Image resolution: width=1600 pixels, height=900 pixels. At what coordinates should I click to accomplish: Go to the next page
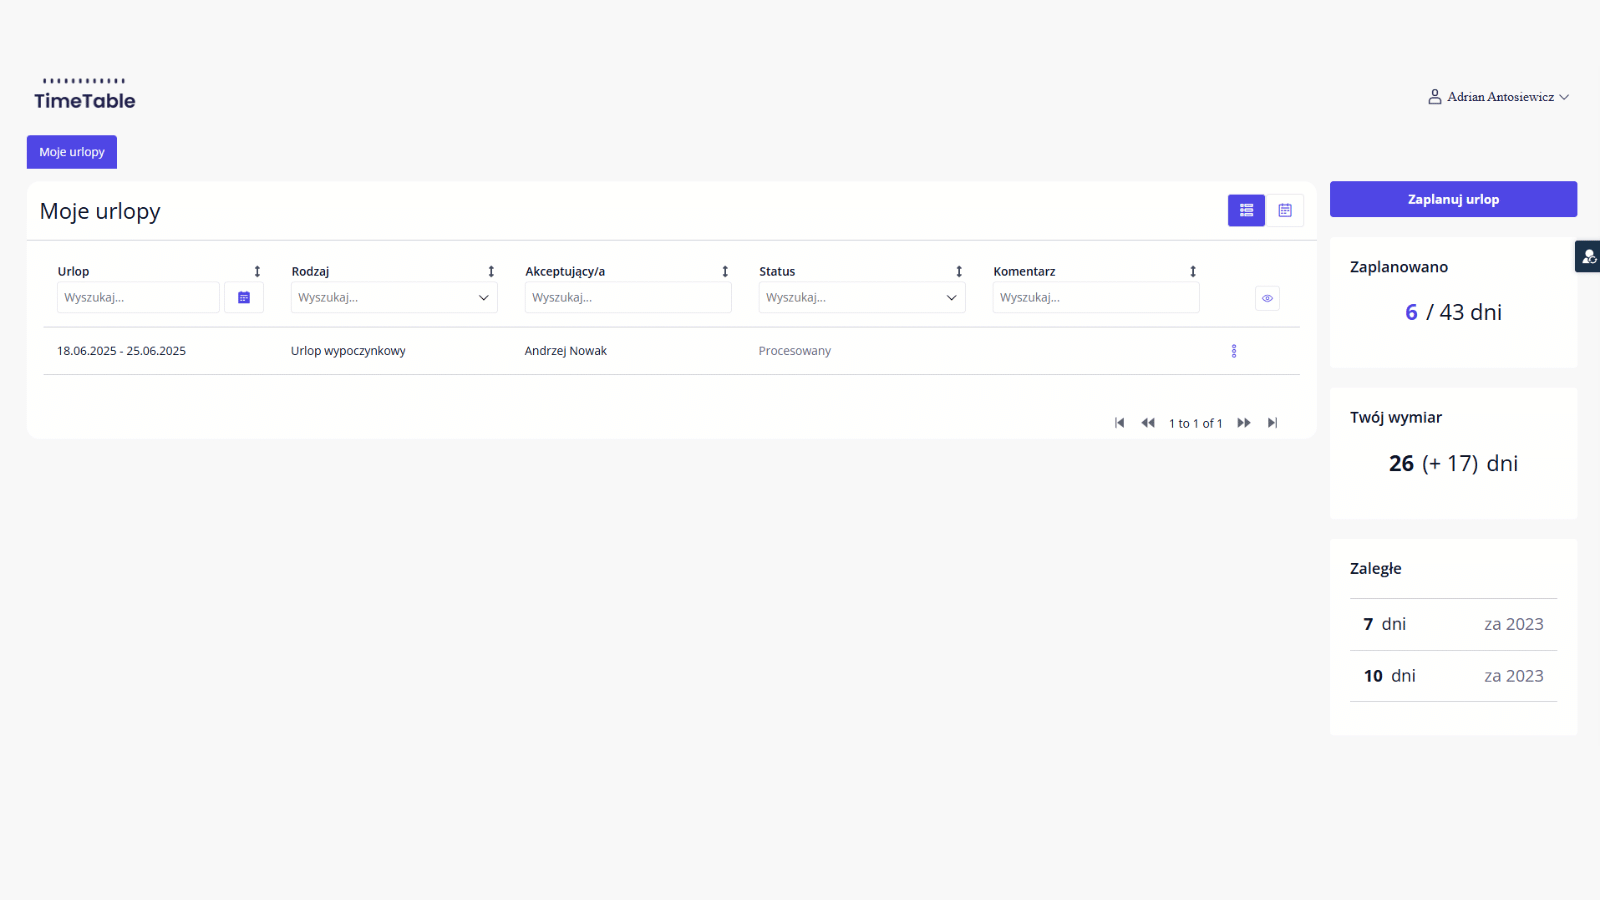1244,423
